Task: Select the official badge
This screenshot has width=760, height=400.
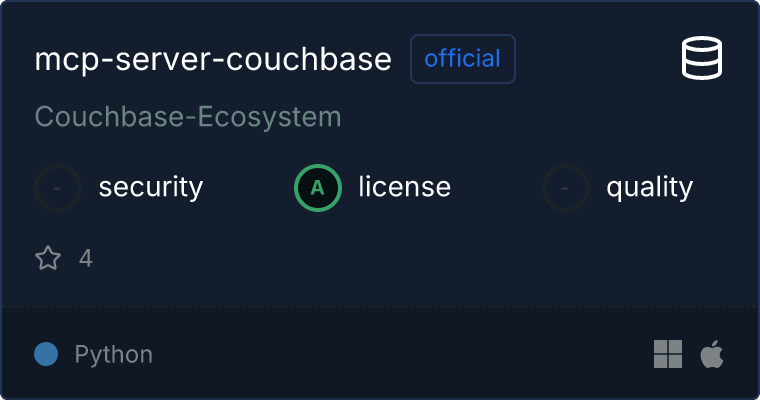Action: [462, 59]
